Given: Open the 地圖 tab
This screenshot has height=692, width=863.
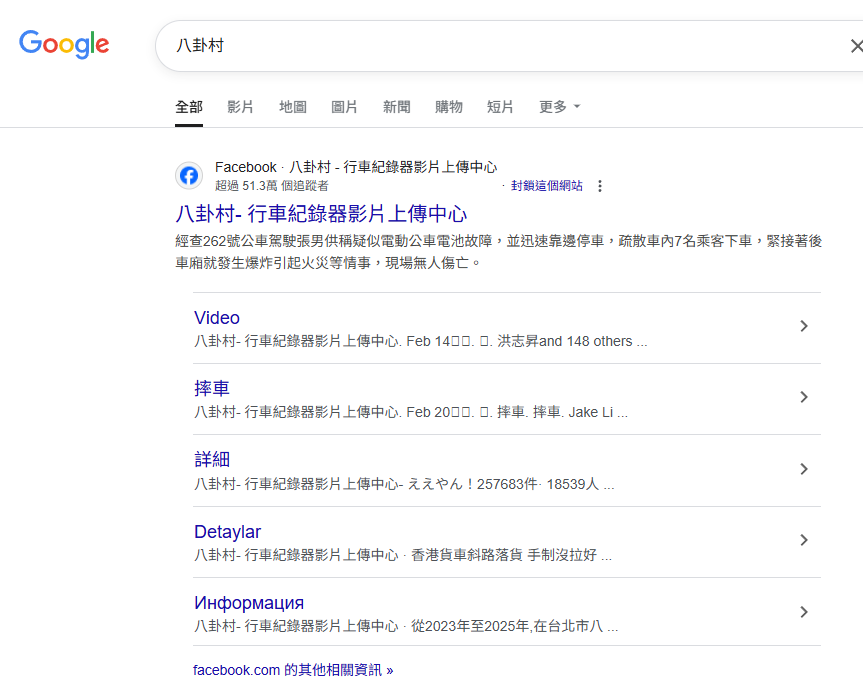Looking at the screenshot, I should [293, 107].
